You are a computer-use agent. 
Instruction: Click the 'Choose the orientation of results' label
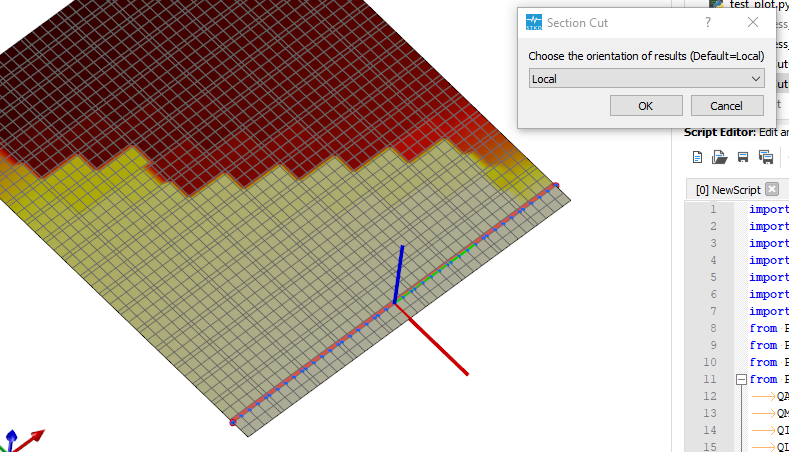click(x=646, y=56)
